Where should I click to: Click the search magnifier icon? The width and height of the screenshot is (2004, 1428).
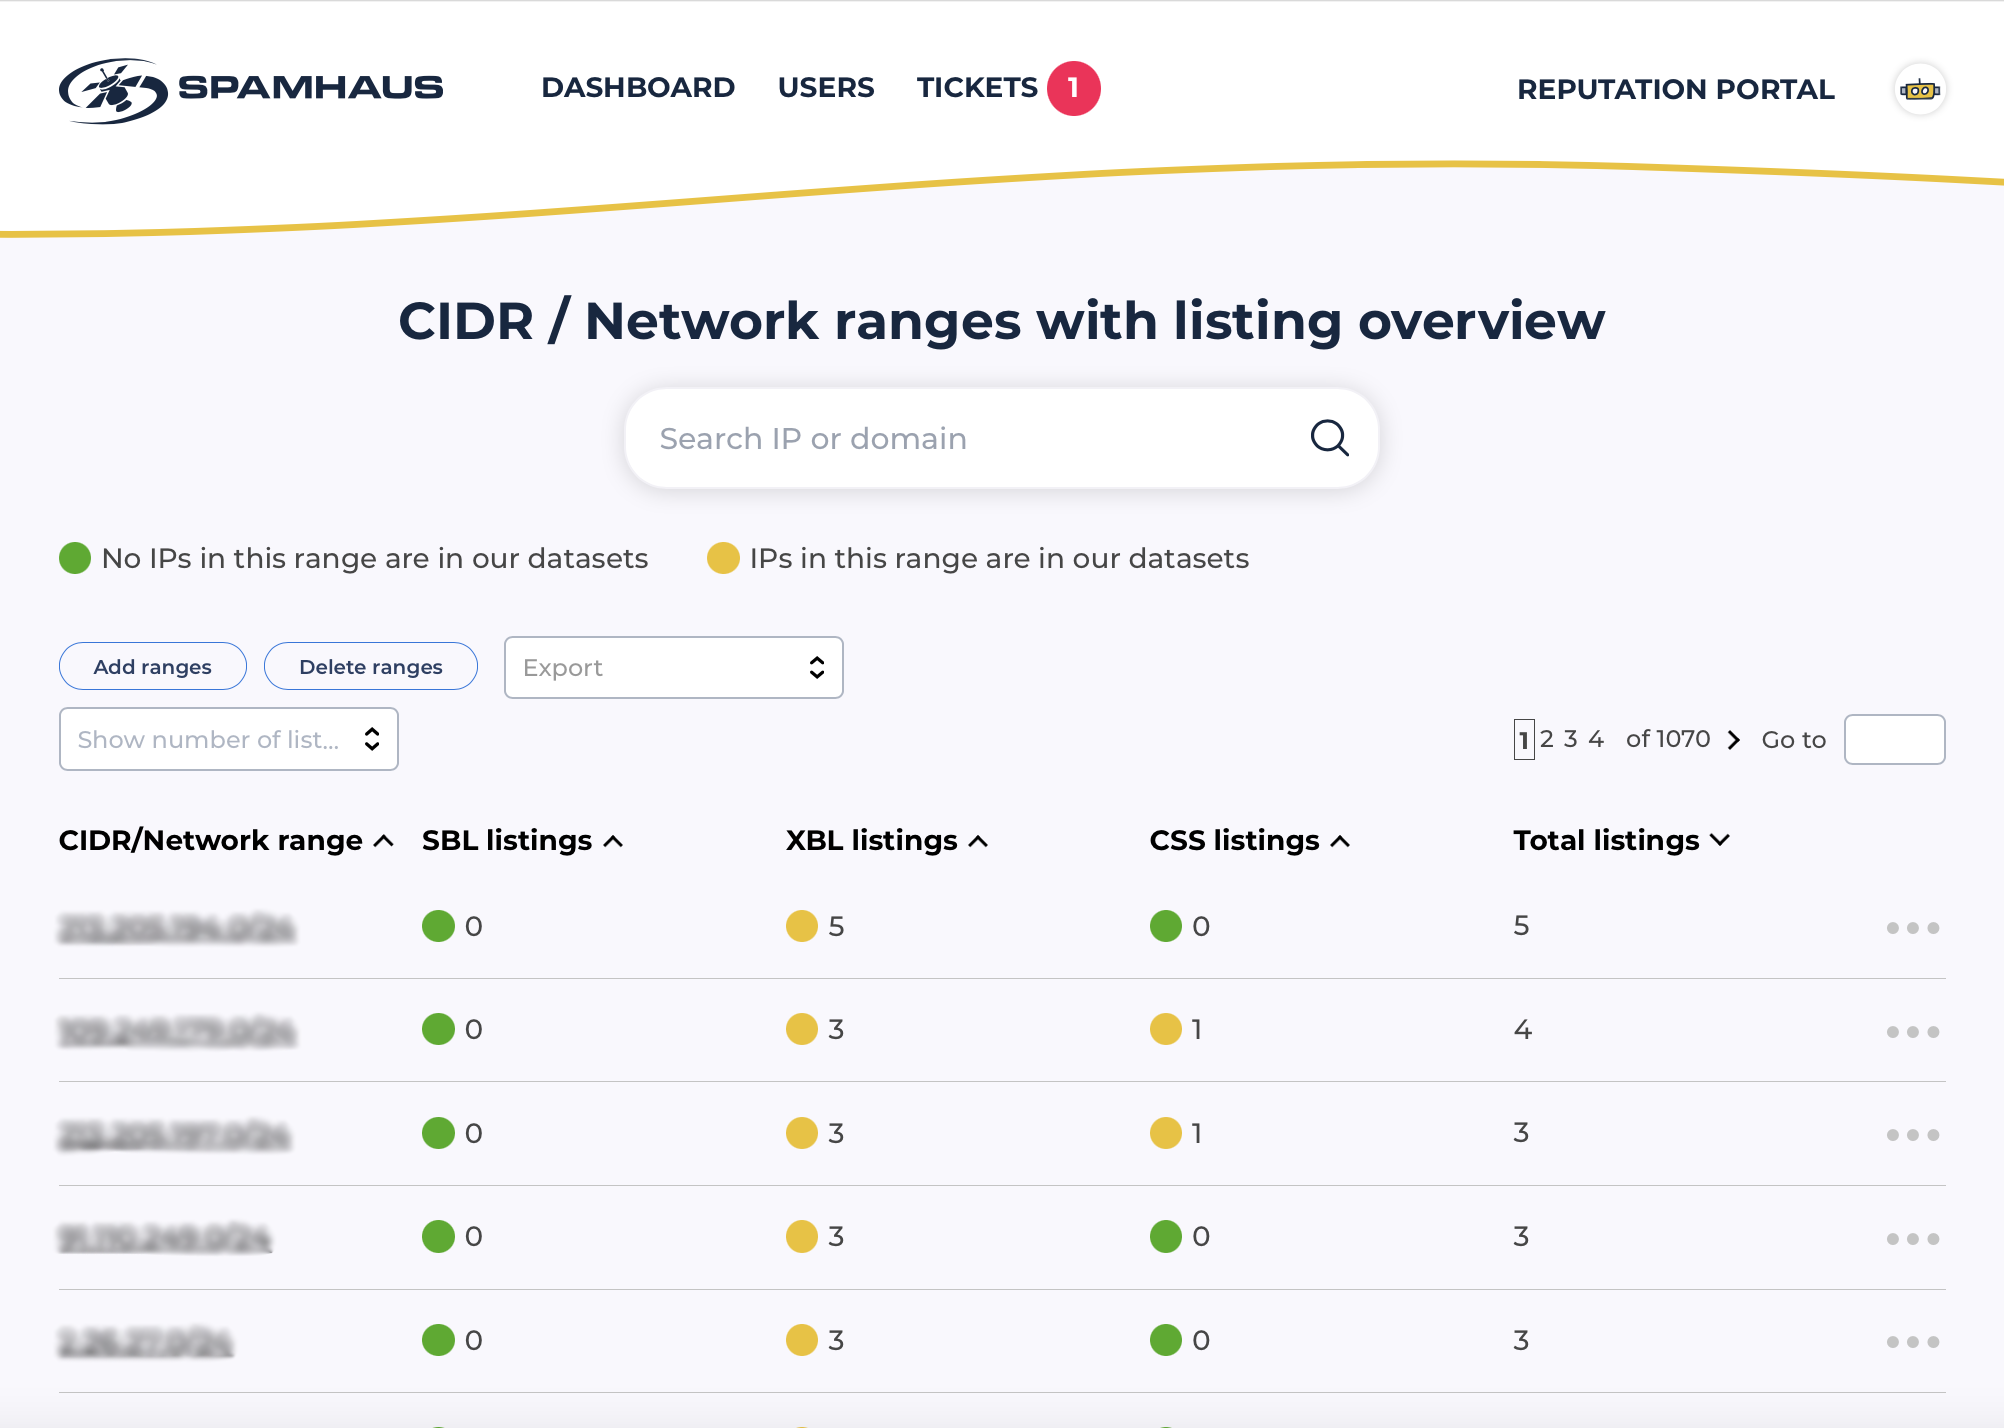pyautogui.click(x=1329, y=438)
